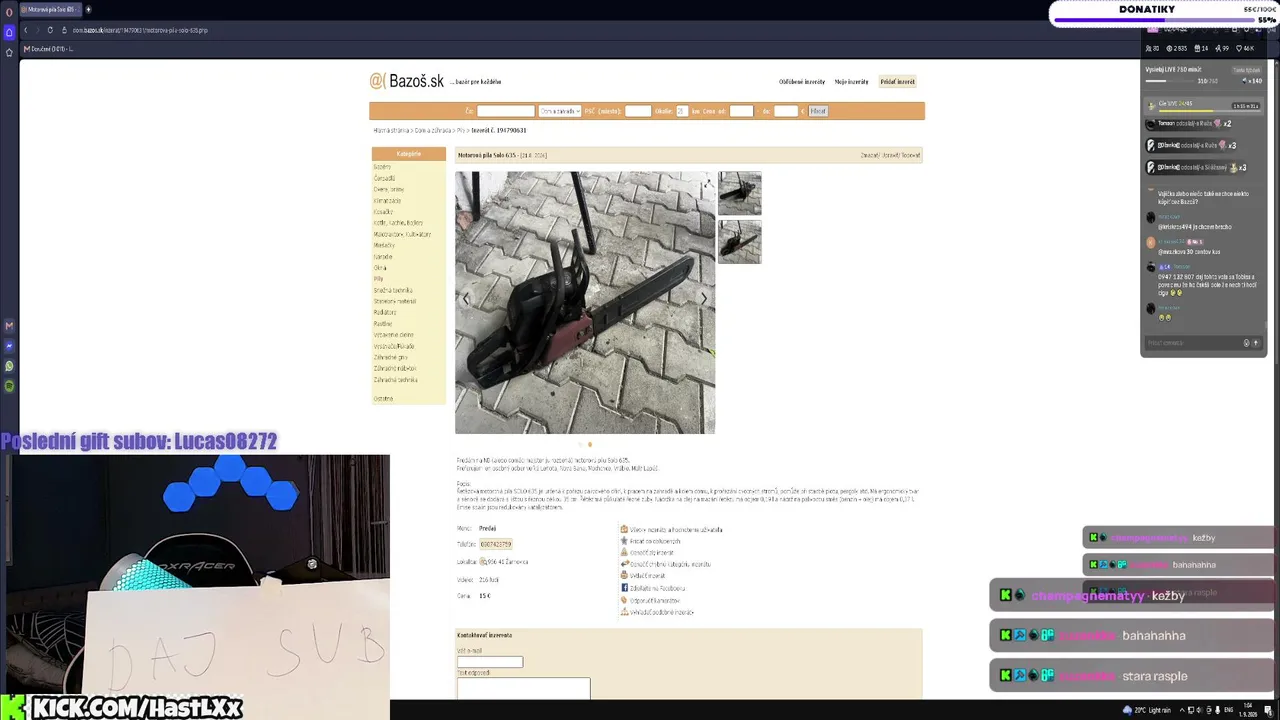1280x720 pixels.
Task: Click the user's all-ads icon
Action: 624,529
